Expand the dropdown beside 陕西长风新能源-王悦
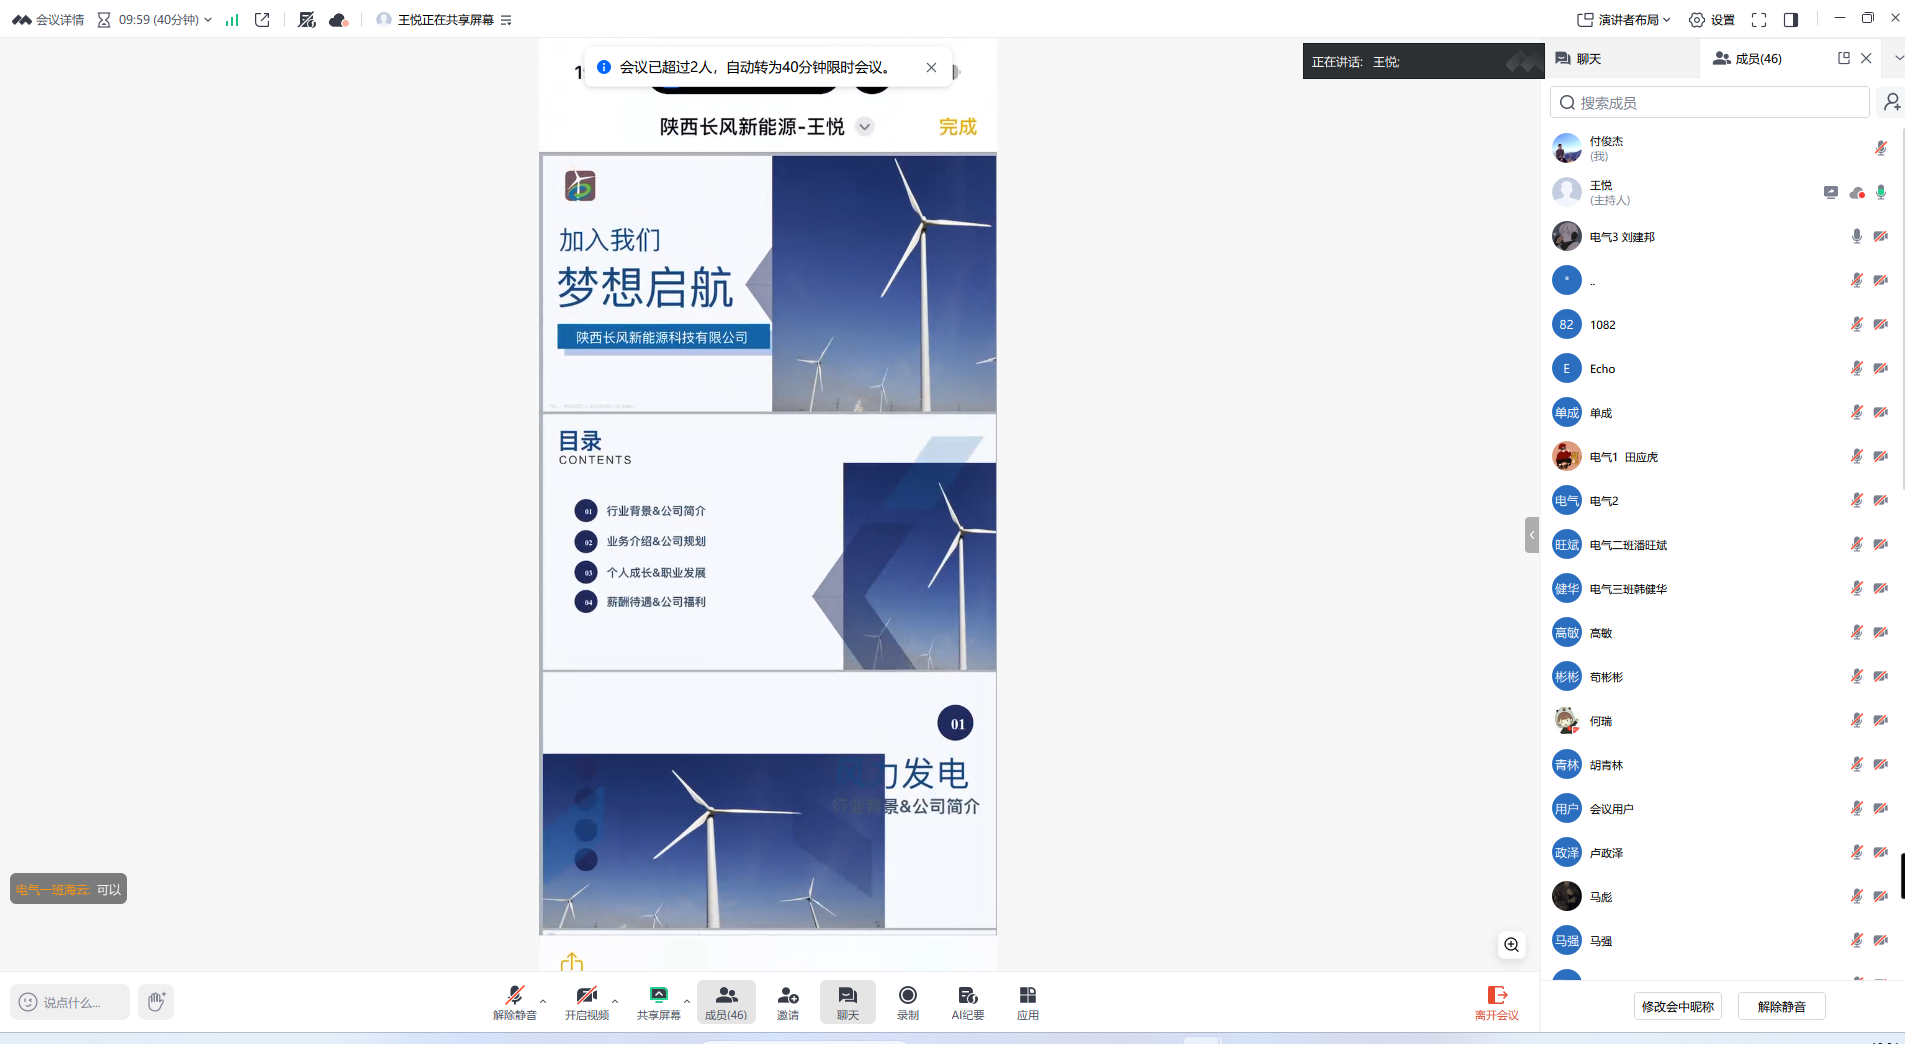The image size is (1905, 1044). click(x=865, y=127)
